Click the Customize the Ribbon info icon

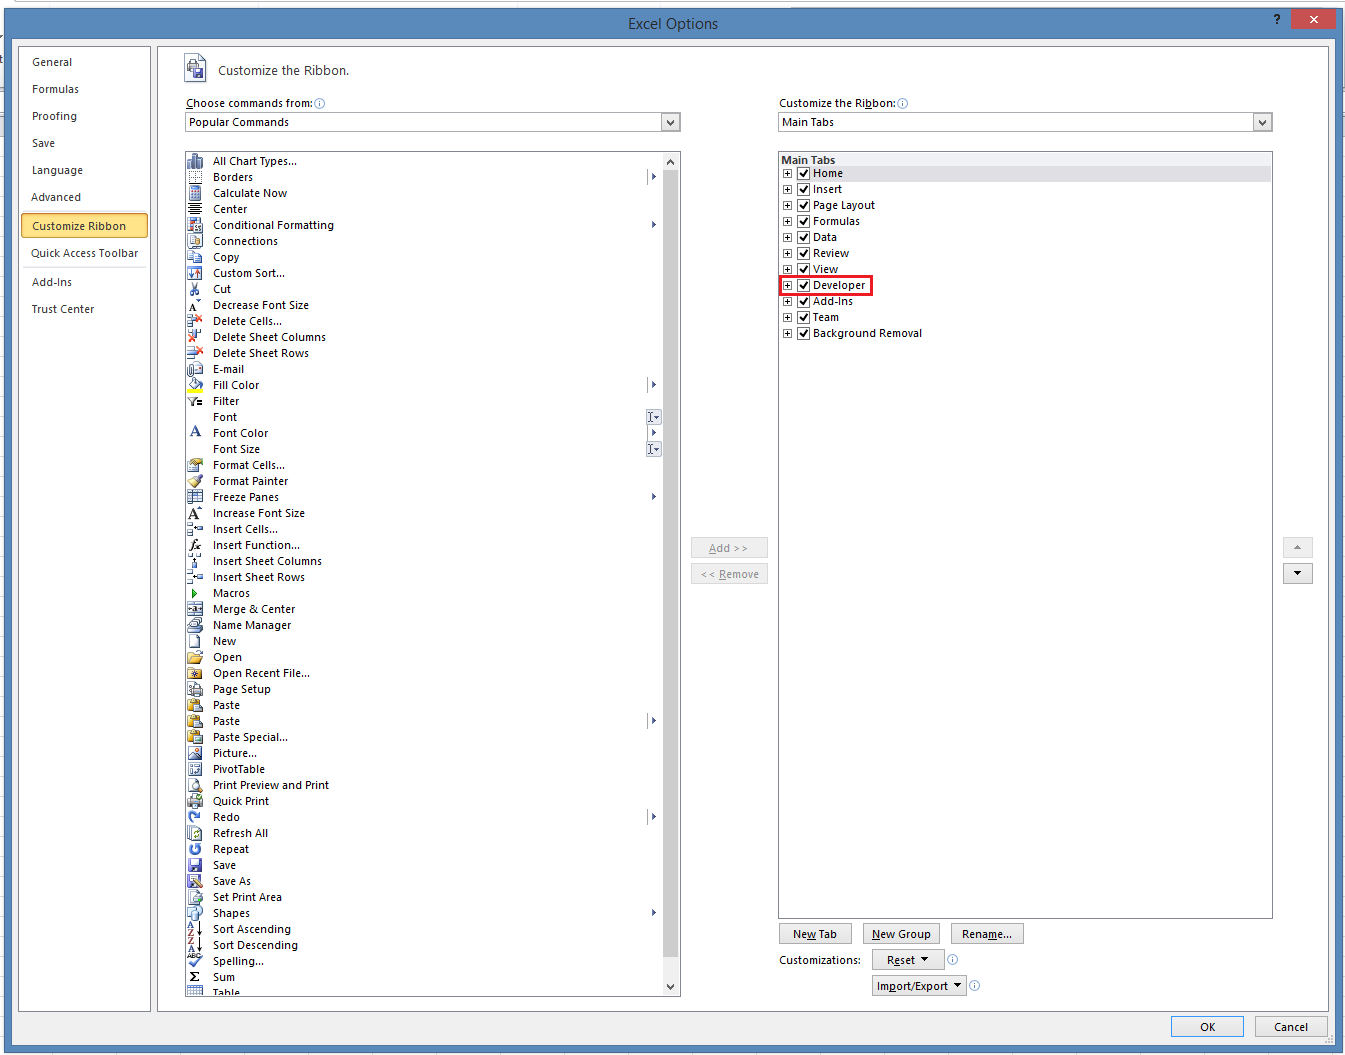(x=903, y=103)
